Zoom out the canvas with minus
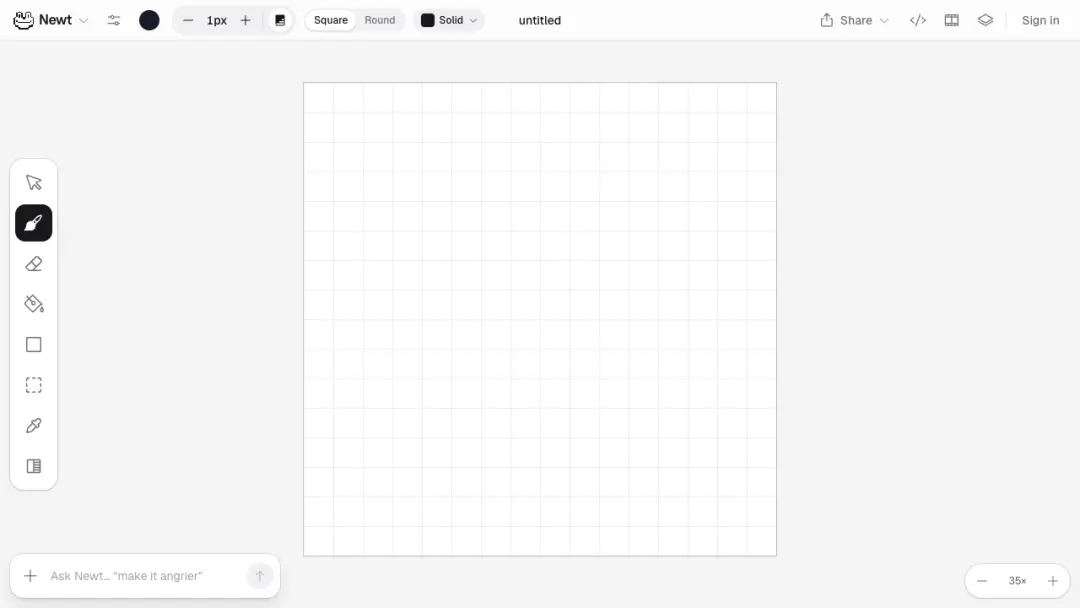This screenshot has height=608, width=1080. pos(982,581)
